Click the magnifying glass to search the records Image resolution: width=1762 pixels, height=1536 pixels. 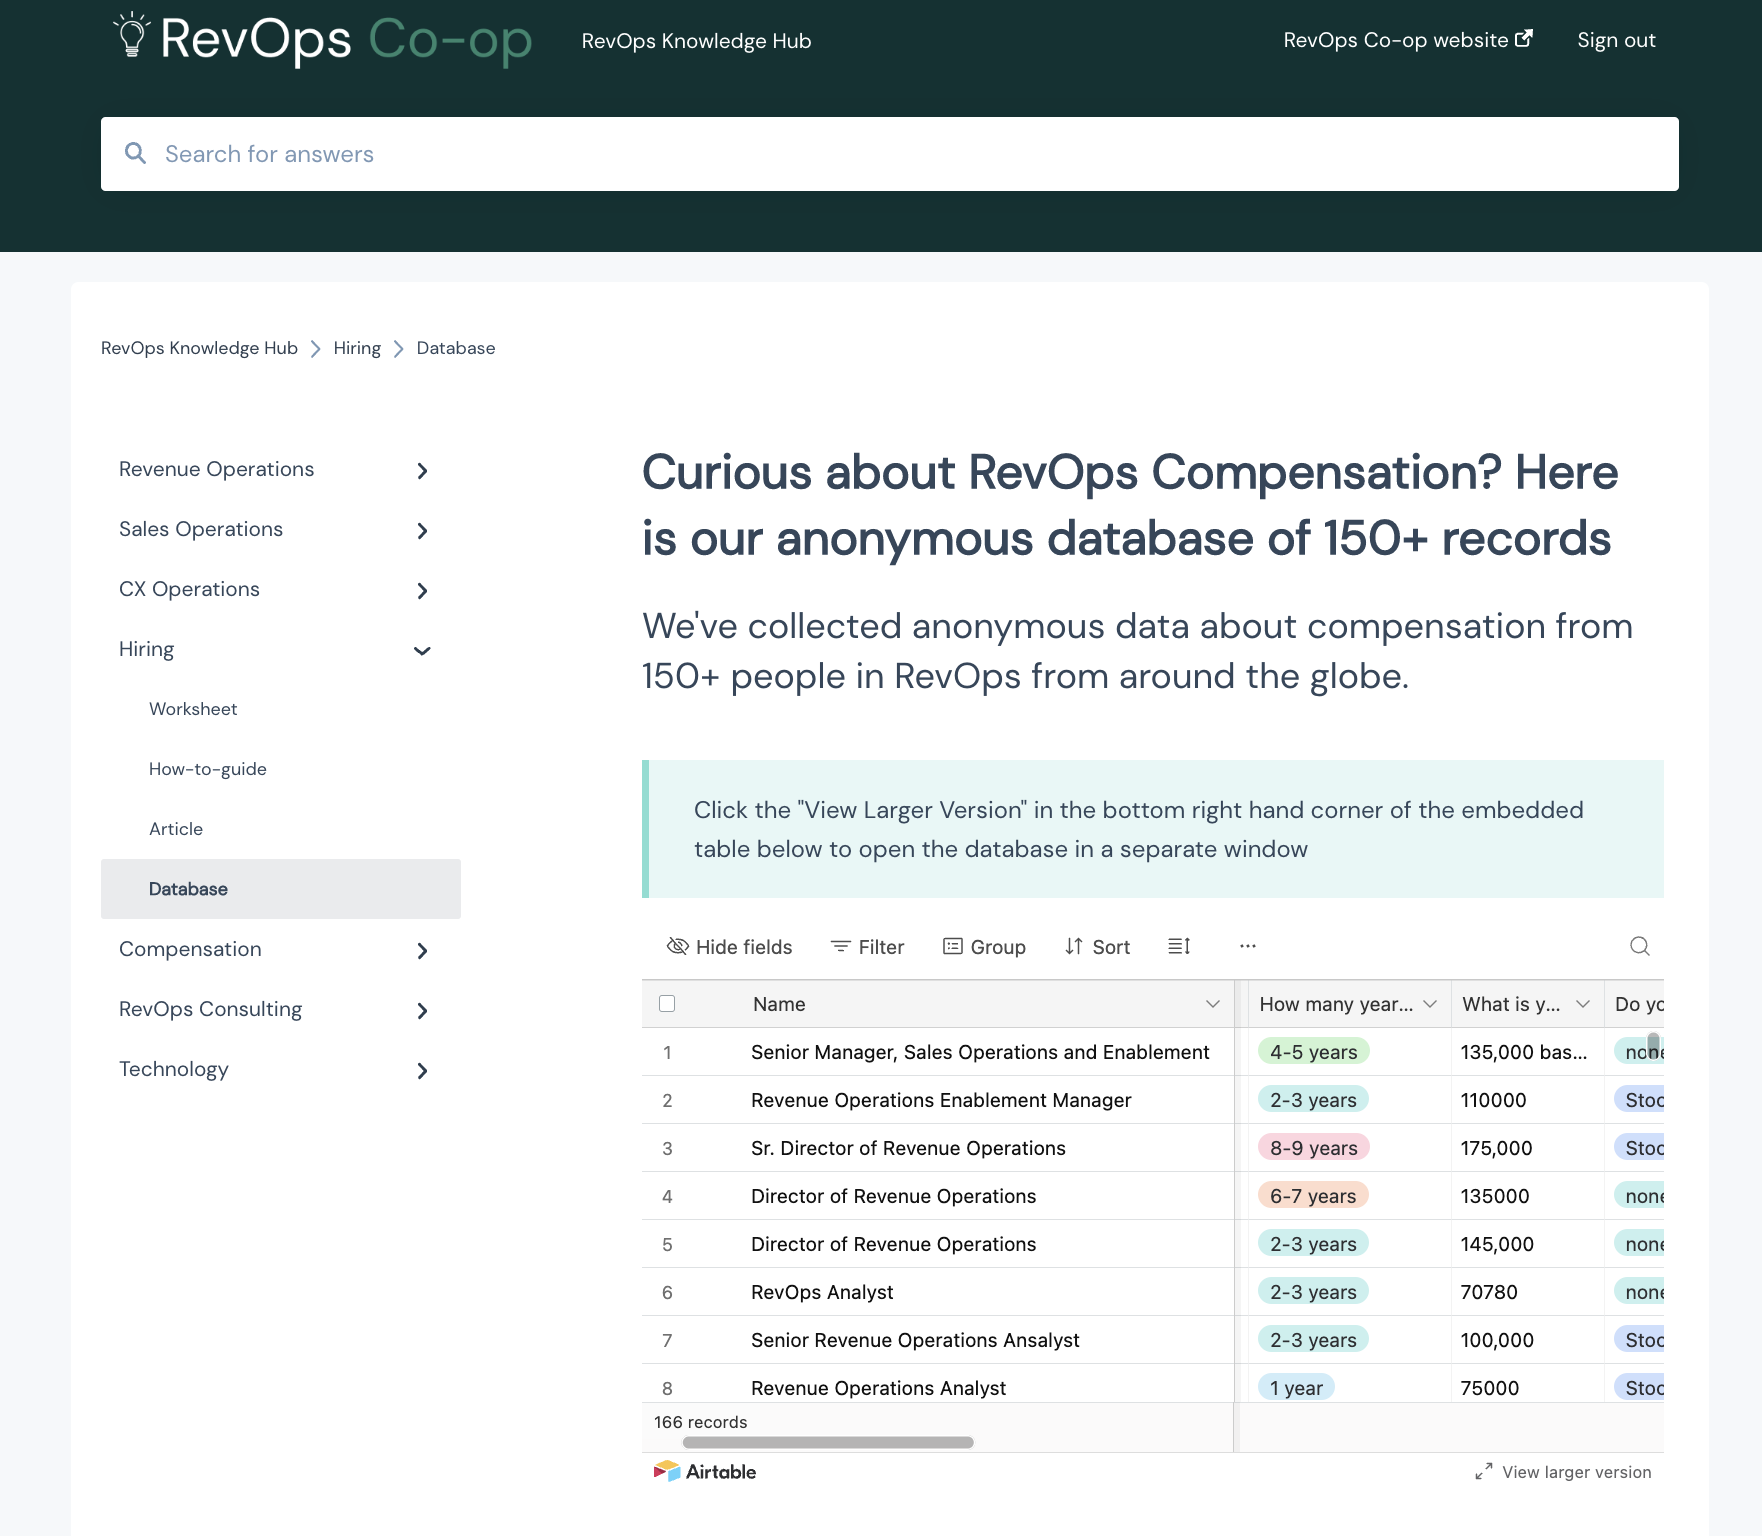(x=1639, y=946)
